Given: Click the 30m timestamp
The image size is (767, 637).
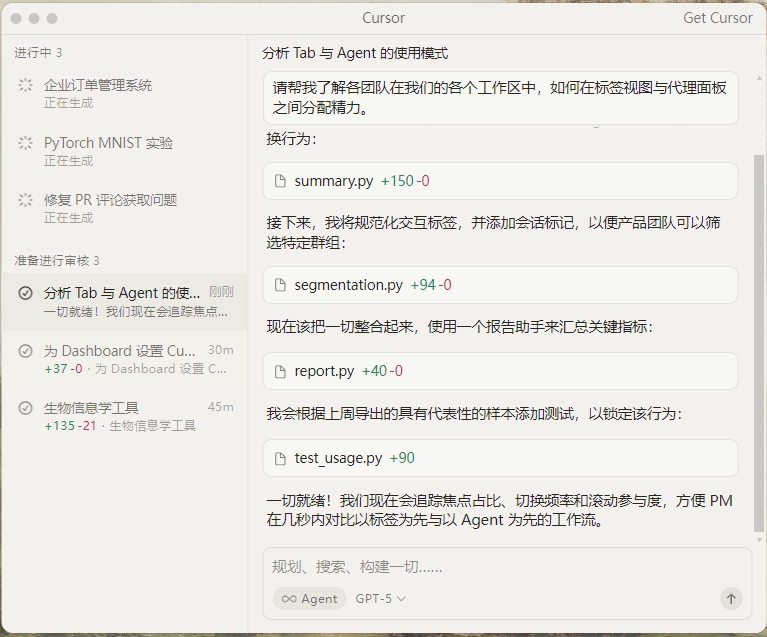Looking at the screenshot, I should 221,350.
